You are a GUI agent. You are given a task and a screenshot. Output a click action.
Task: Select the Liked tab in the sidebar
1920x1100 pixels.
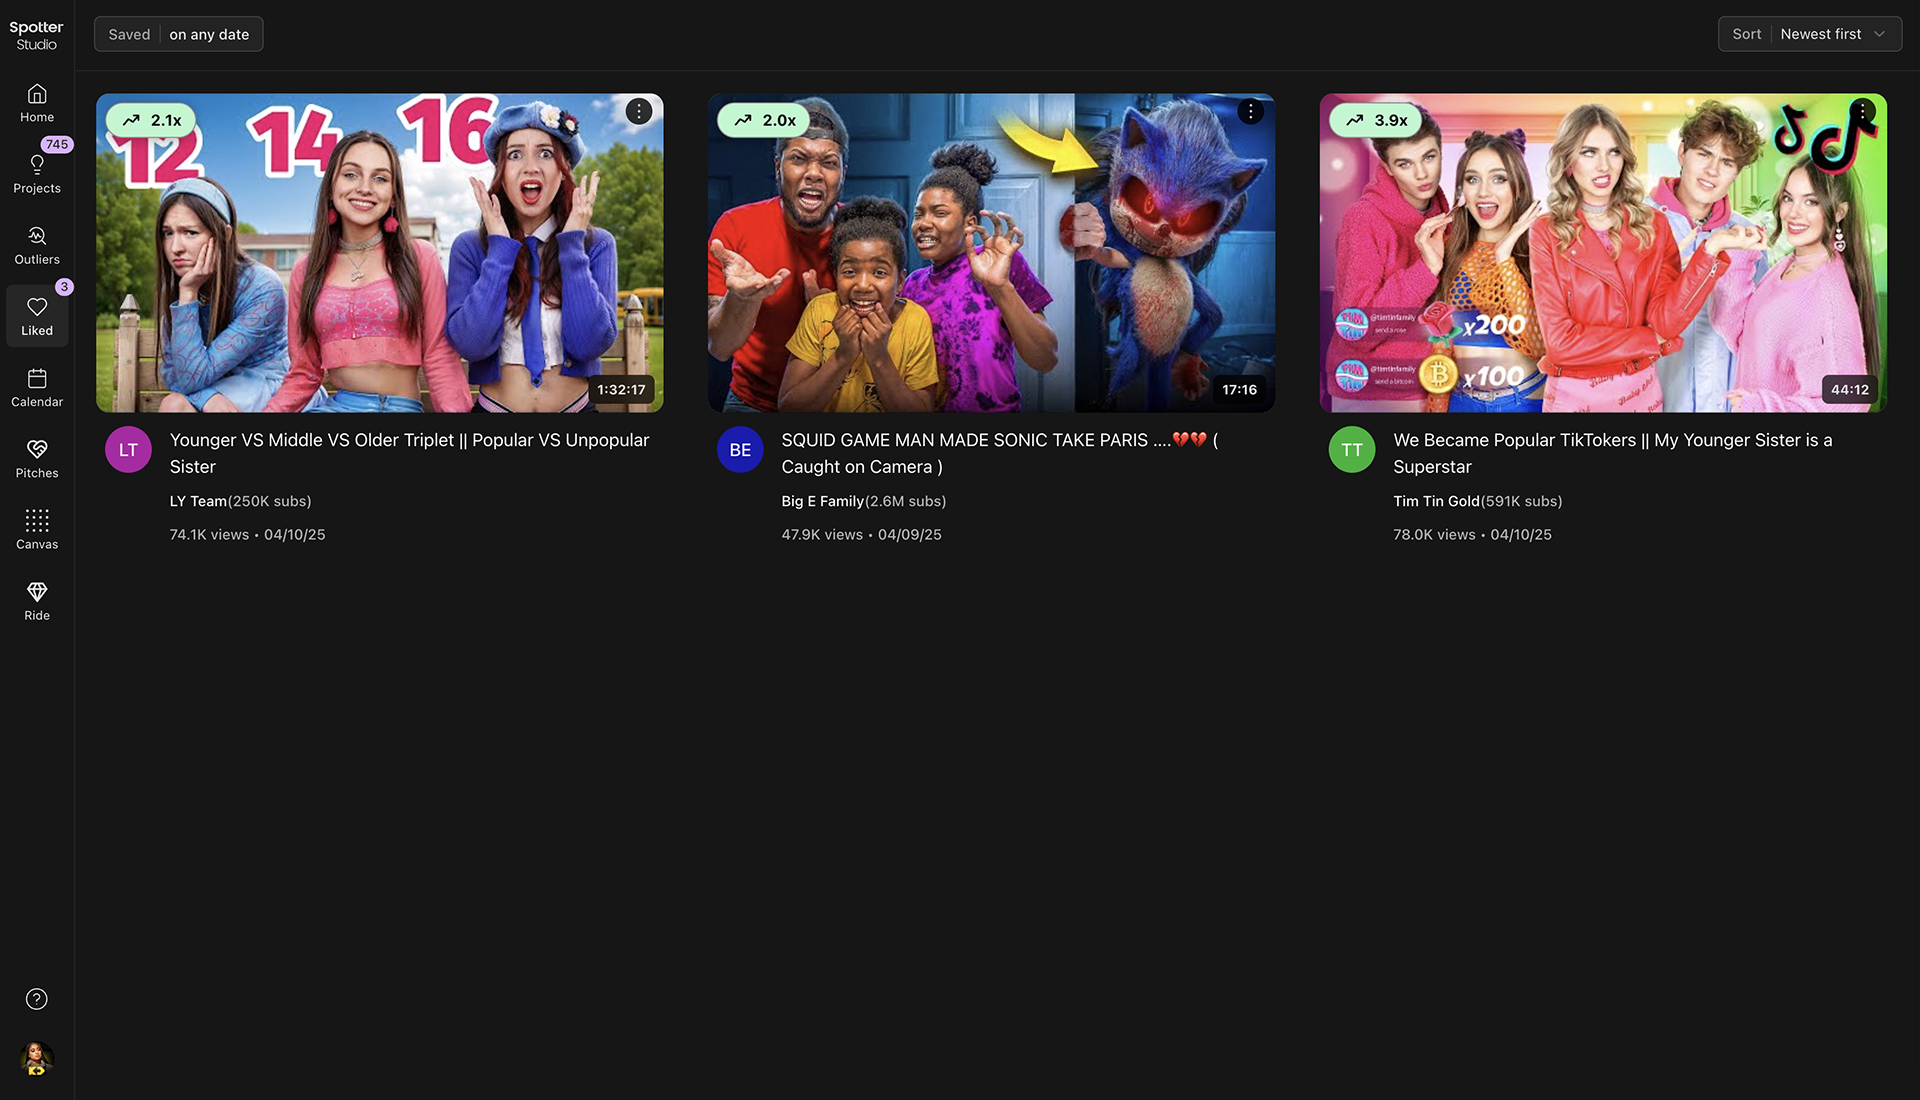click(x=37, y=316)
